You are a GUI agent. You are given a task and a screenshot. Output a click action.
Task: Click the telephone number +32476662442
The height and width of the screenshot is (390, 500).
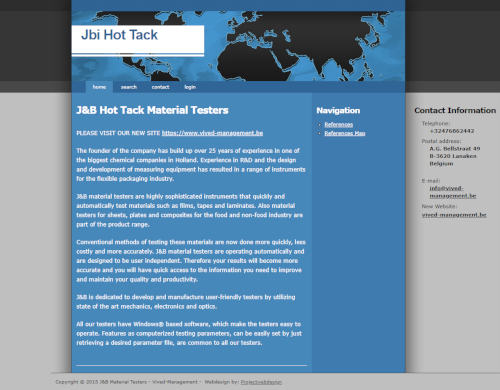(x=452, y=131)
